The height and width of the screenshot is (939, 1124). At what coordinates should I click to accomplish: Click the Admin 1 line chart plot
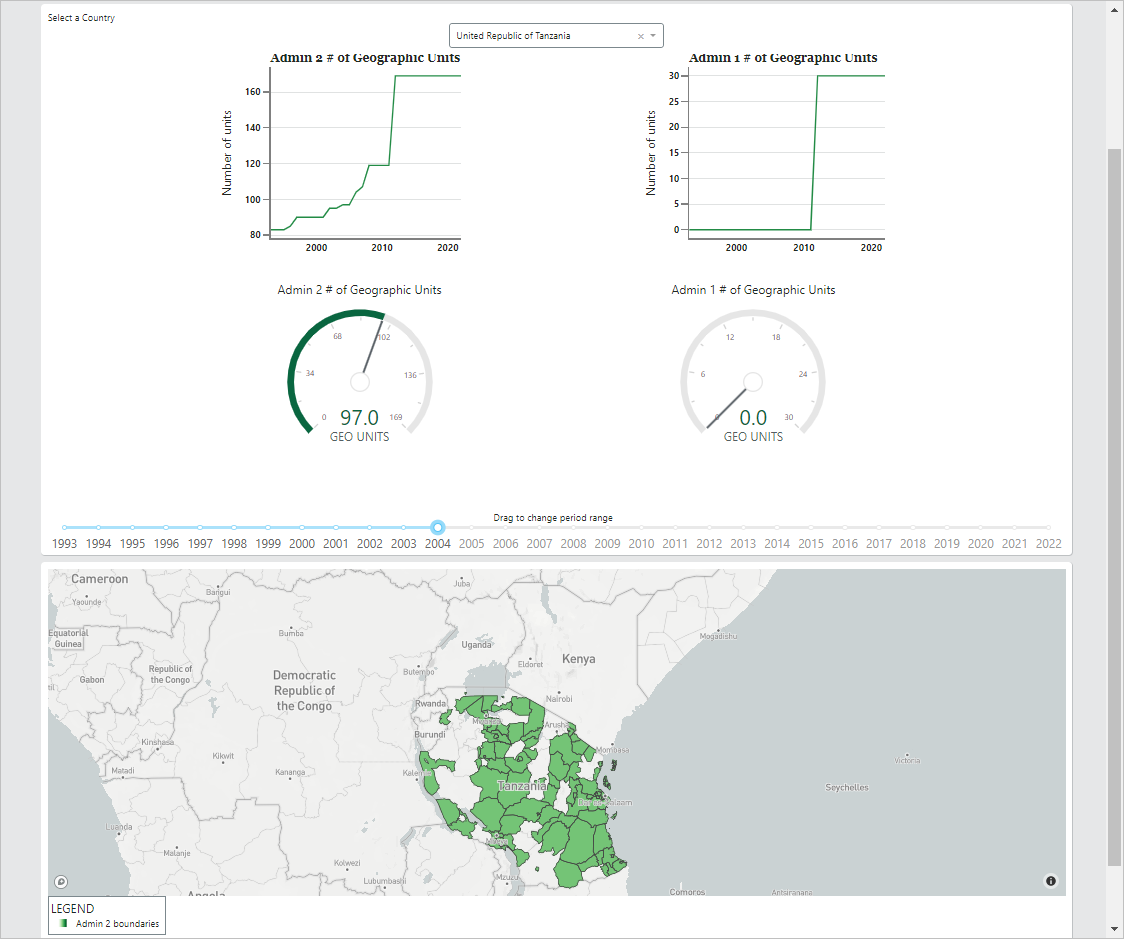[785, 155]
